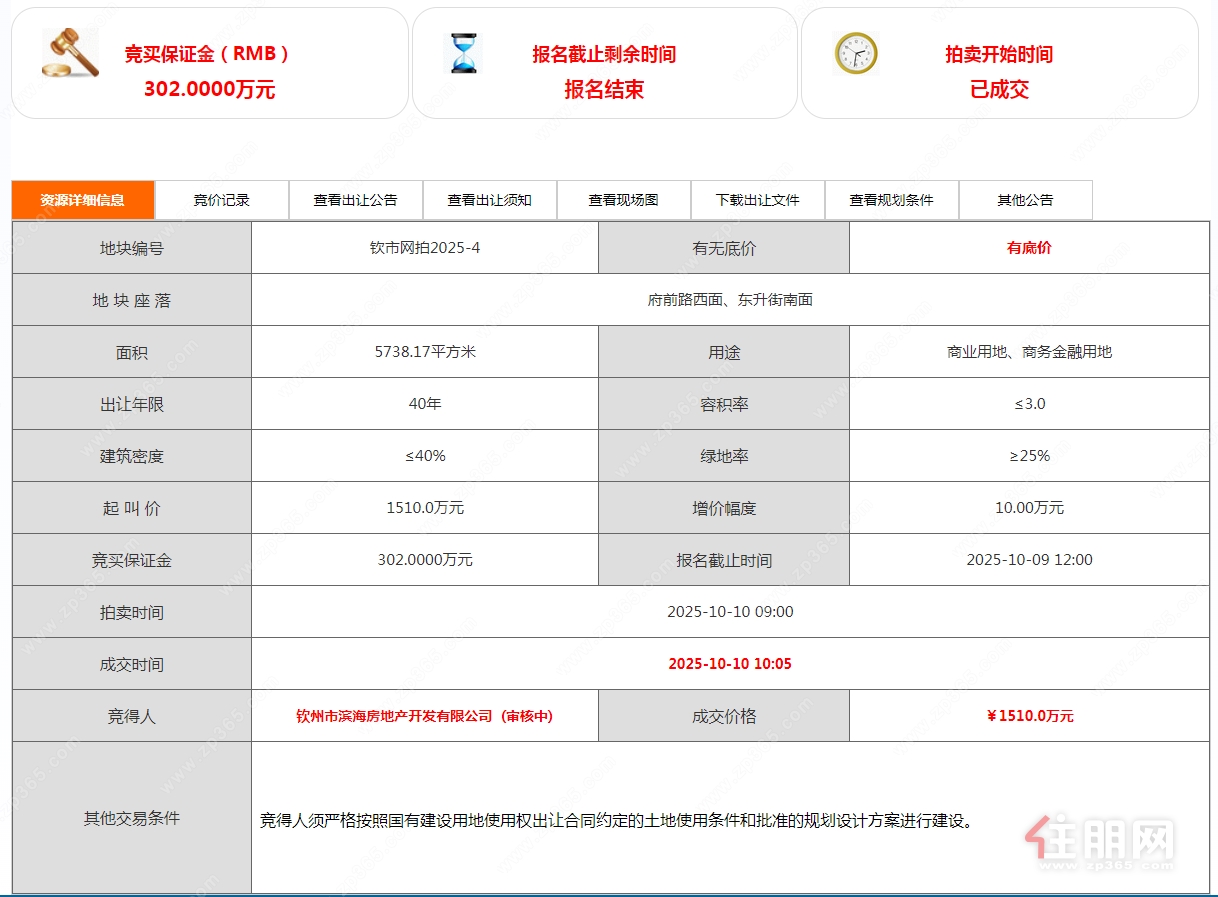Viewport: 1218px width, 897px height.
Task: Click the parcel number 钦市网拍2025-4
Action: click(x=424, y=248)
